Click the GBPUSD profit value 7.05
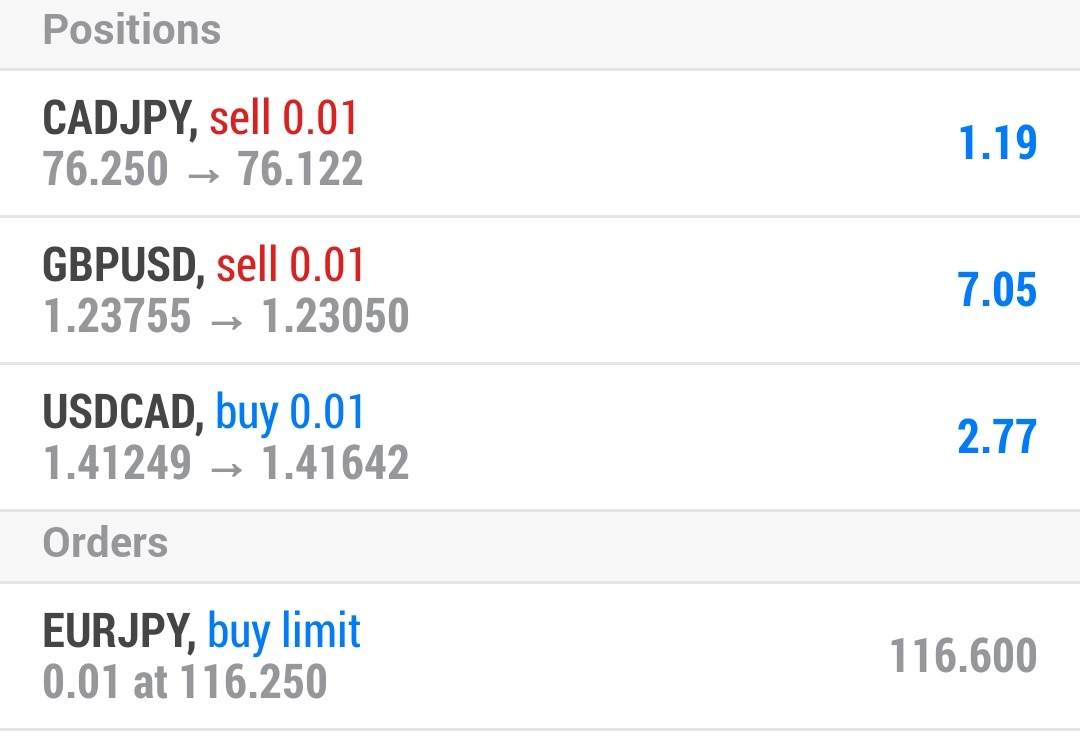This screenshot has width=1080, height=738. click(x=997, y=290)
